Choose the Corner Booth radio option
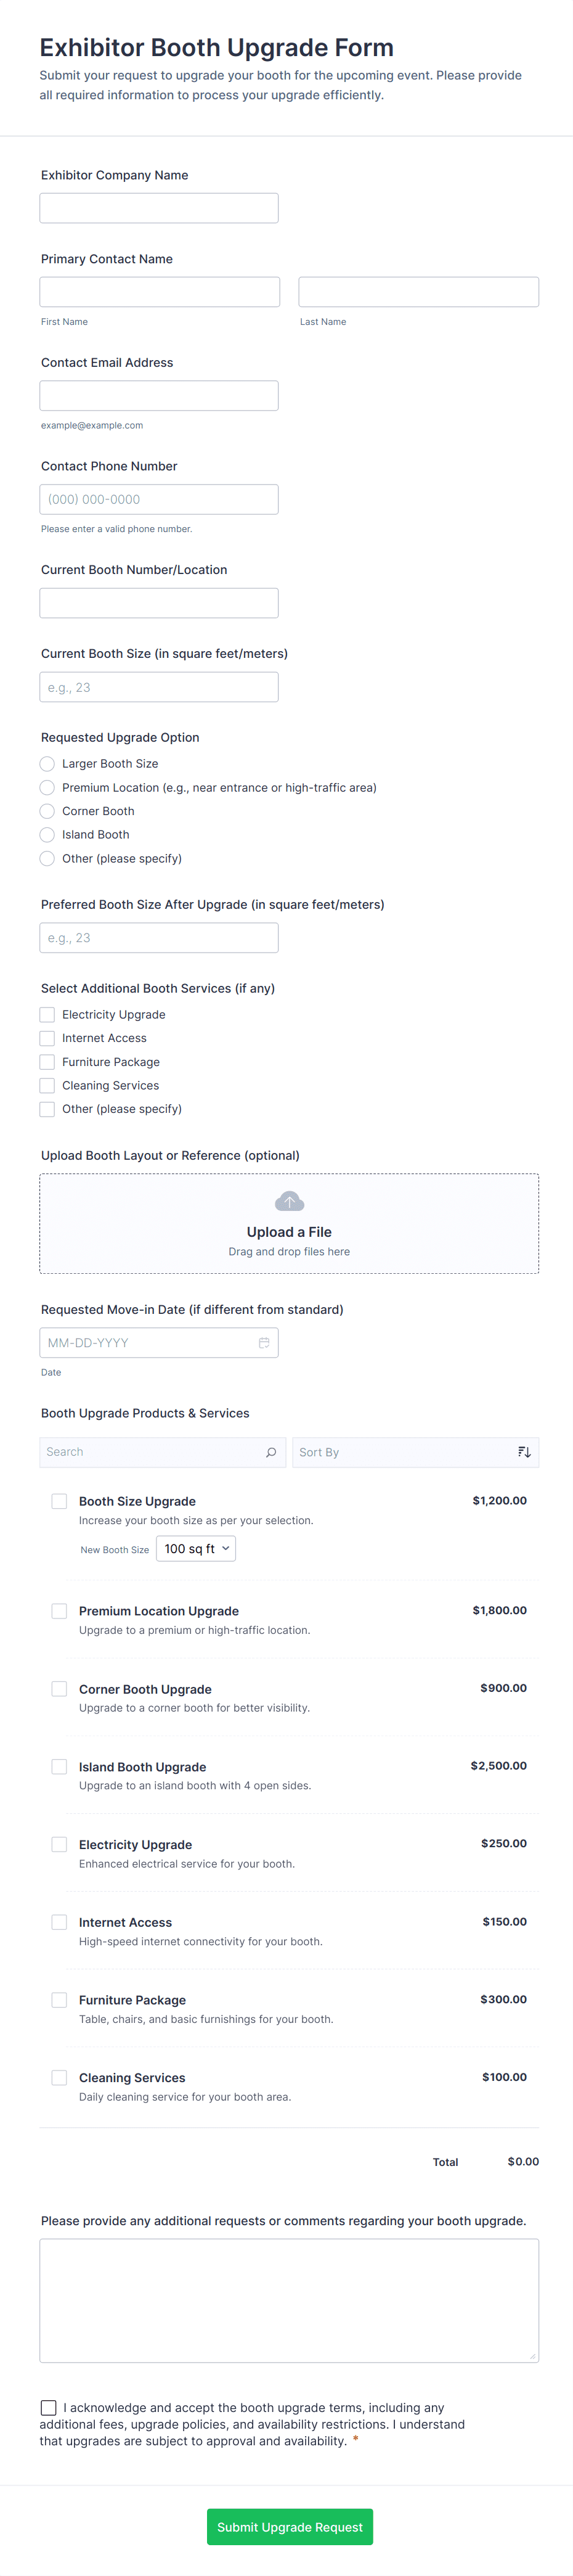The width and height of the screenshot is (573, 2576). tap(47, 811)
